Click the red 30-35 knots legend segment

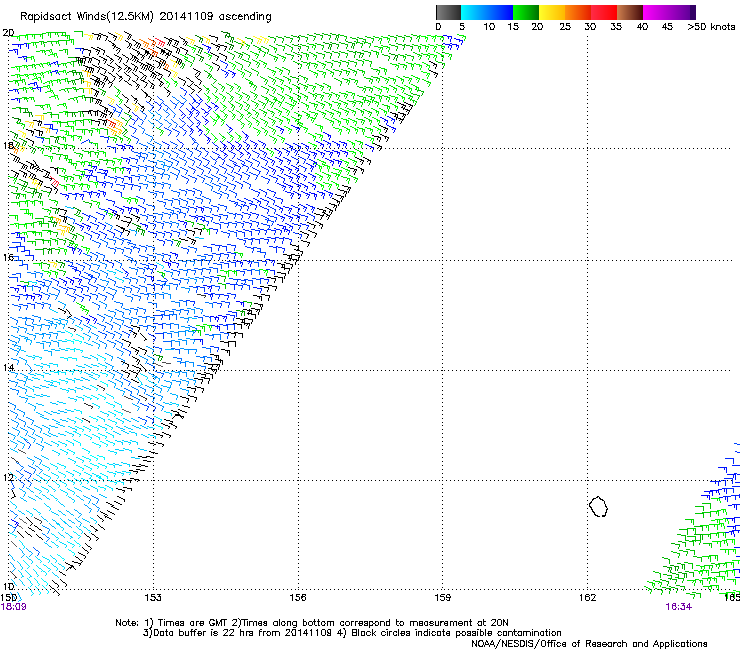(x=604, y=12)
